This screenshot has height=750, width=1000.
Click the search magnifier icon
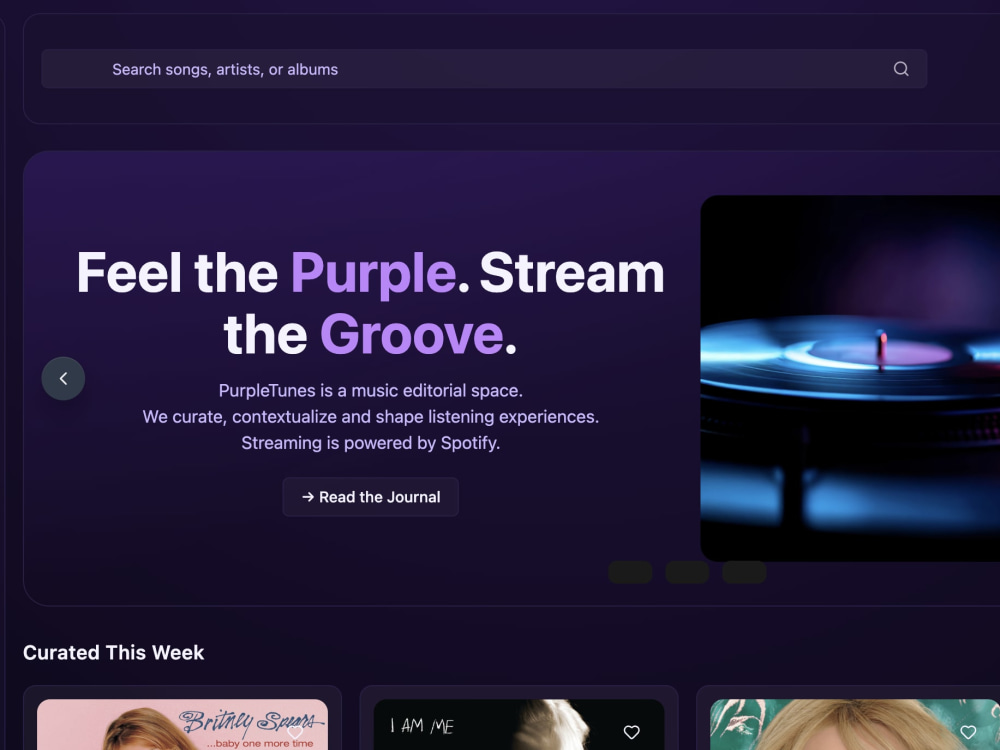coord(901,69)
